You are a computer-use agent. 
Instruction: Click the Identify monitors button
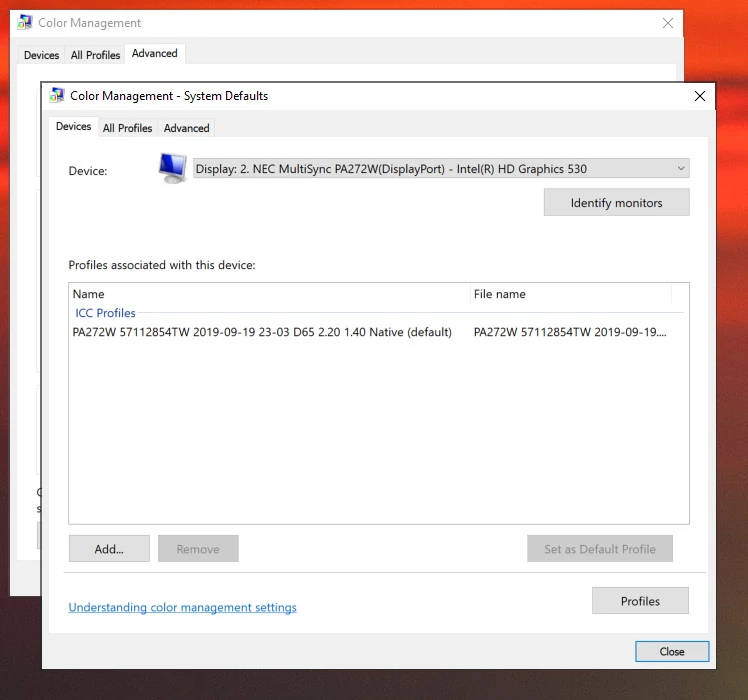(616, 202)
